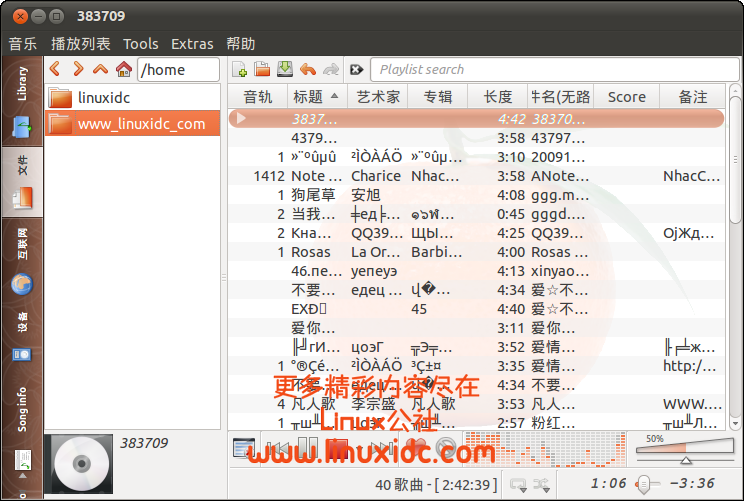Select the song row titled 狗尾草
The height and width of the screenshot is (501, 744).
click(476, 195)
